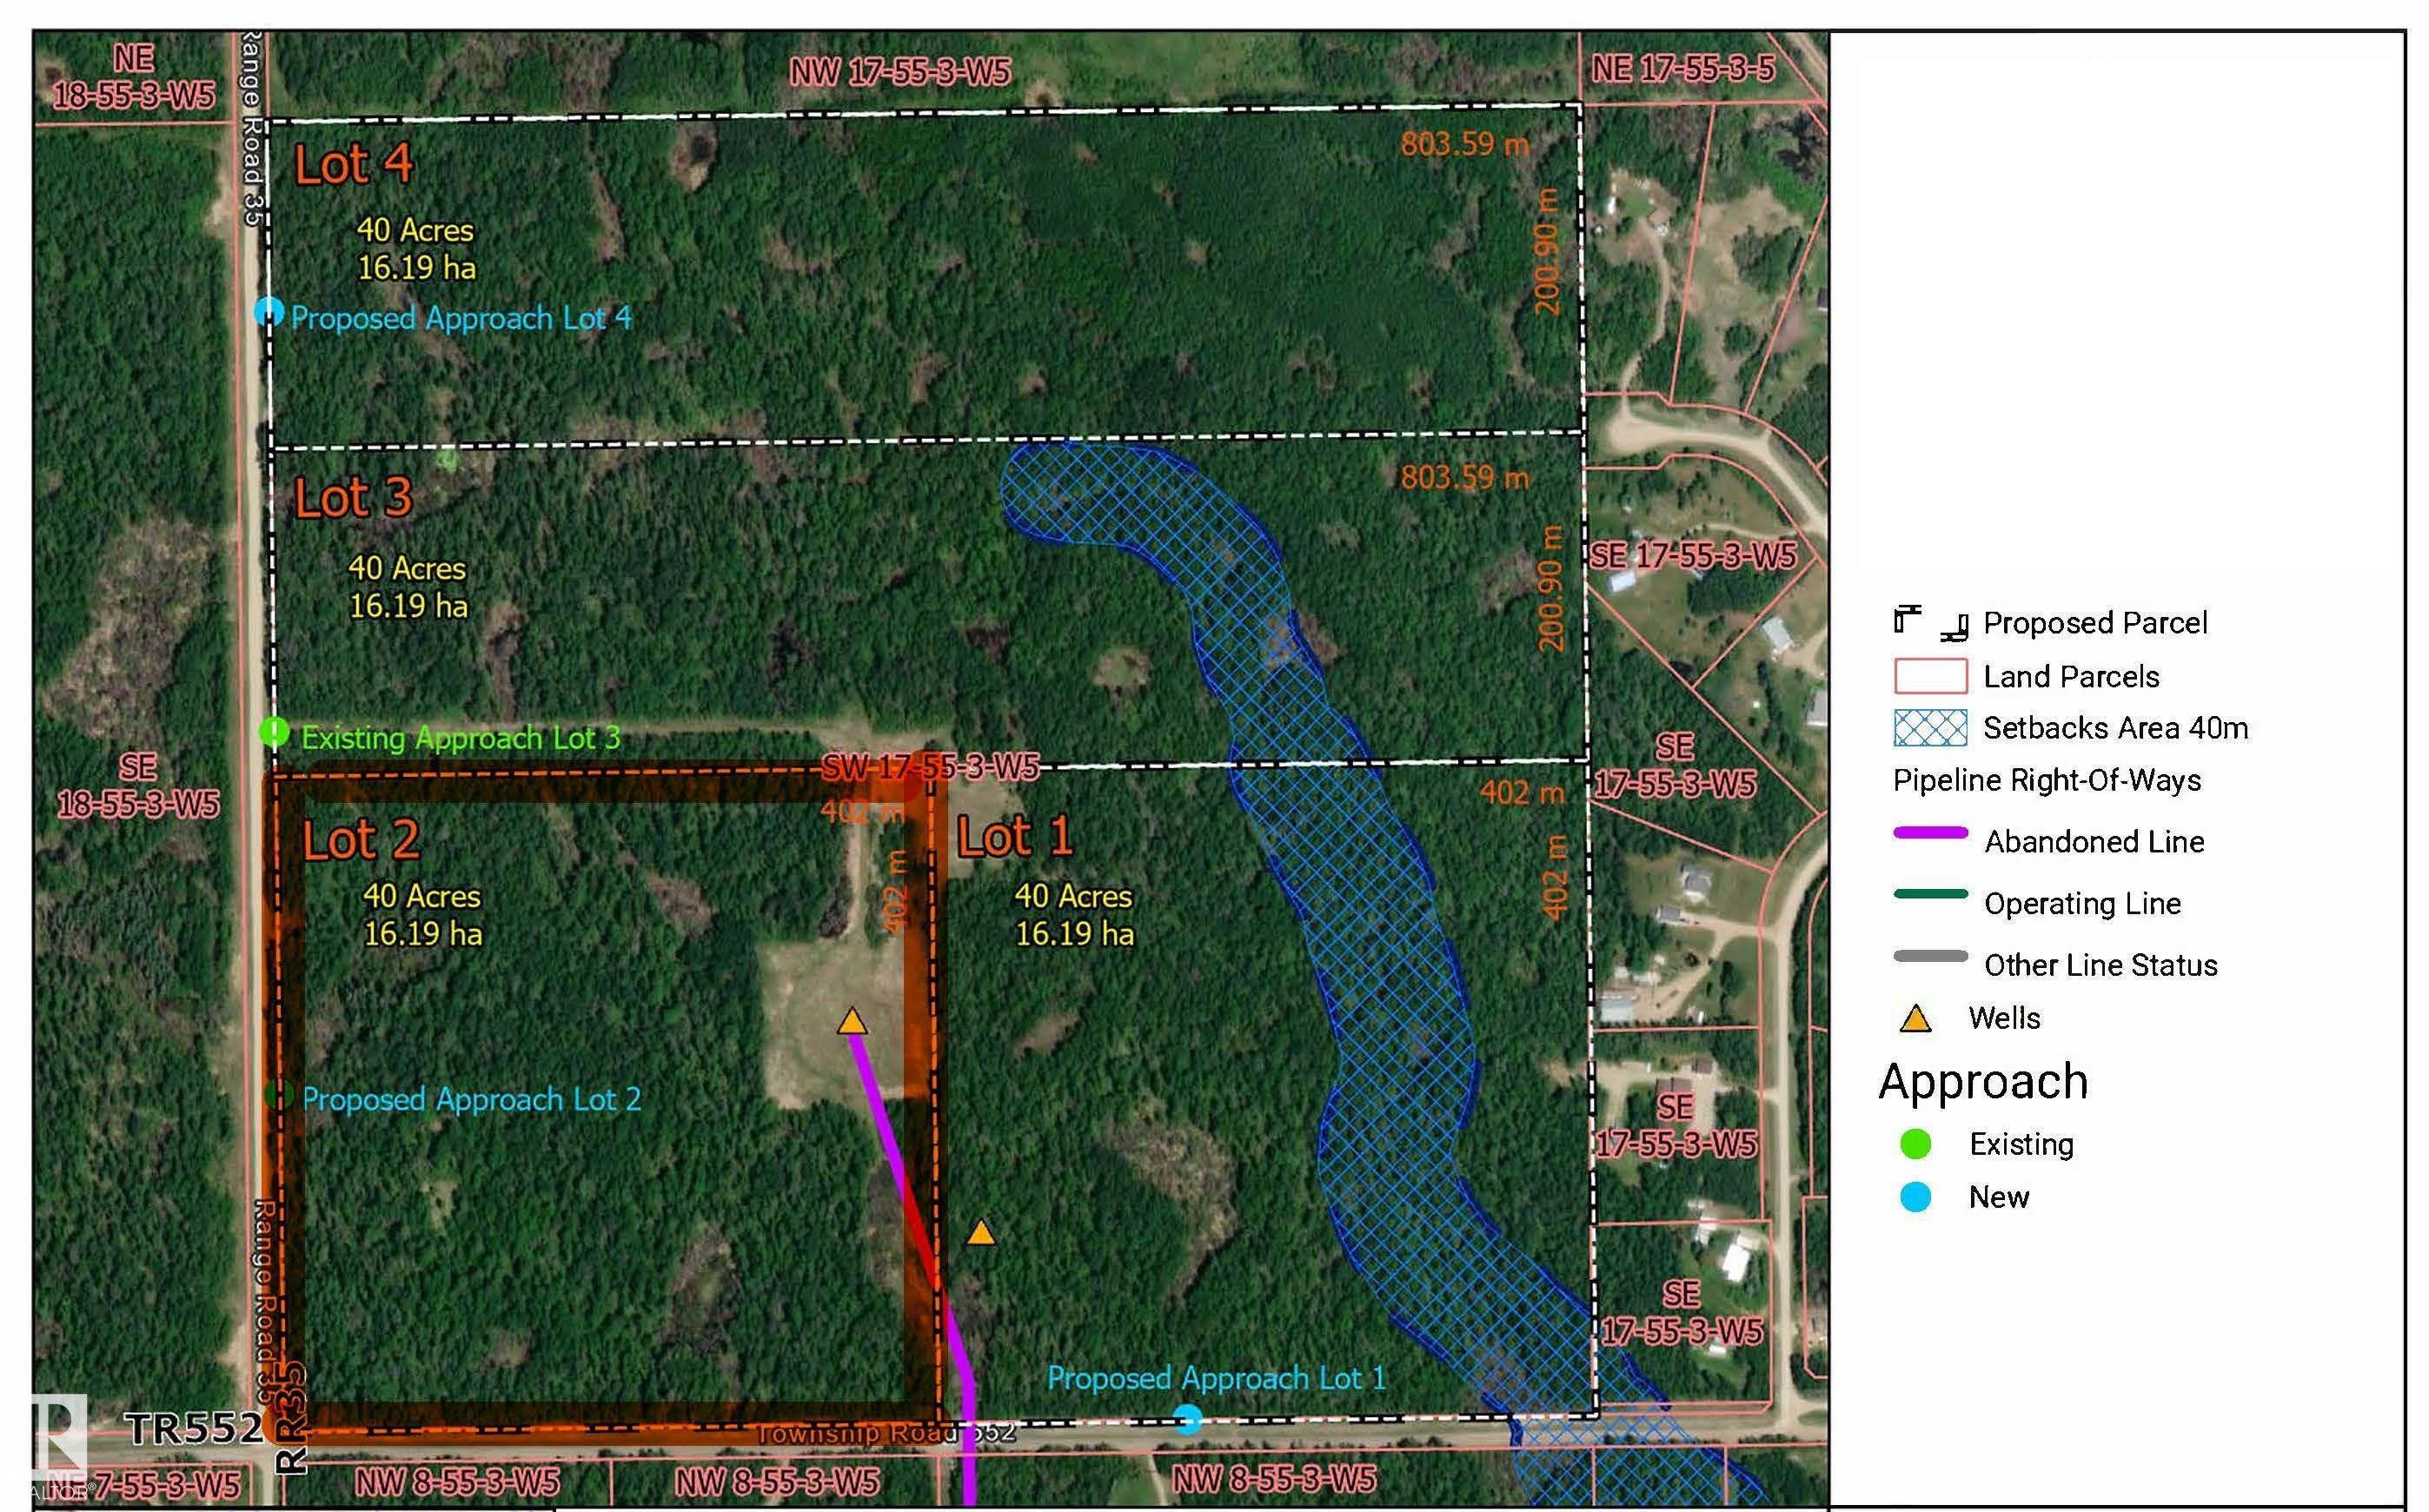Click the Proposed Parcel legend symbol
The height and width of the screenshot is (1512, 2429).
coord(1929,623)
